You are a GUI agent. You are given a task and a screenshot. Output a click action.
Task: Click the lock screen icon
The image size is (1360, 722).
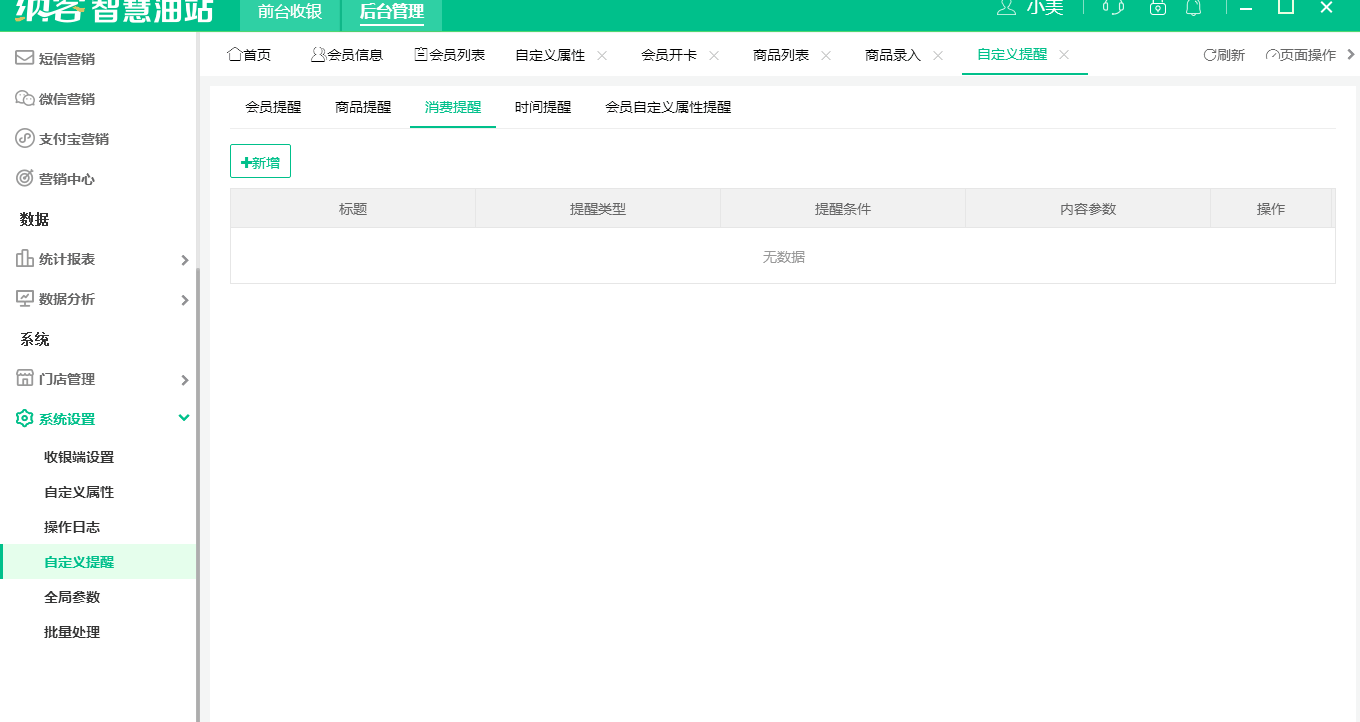(1158, 8)
